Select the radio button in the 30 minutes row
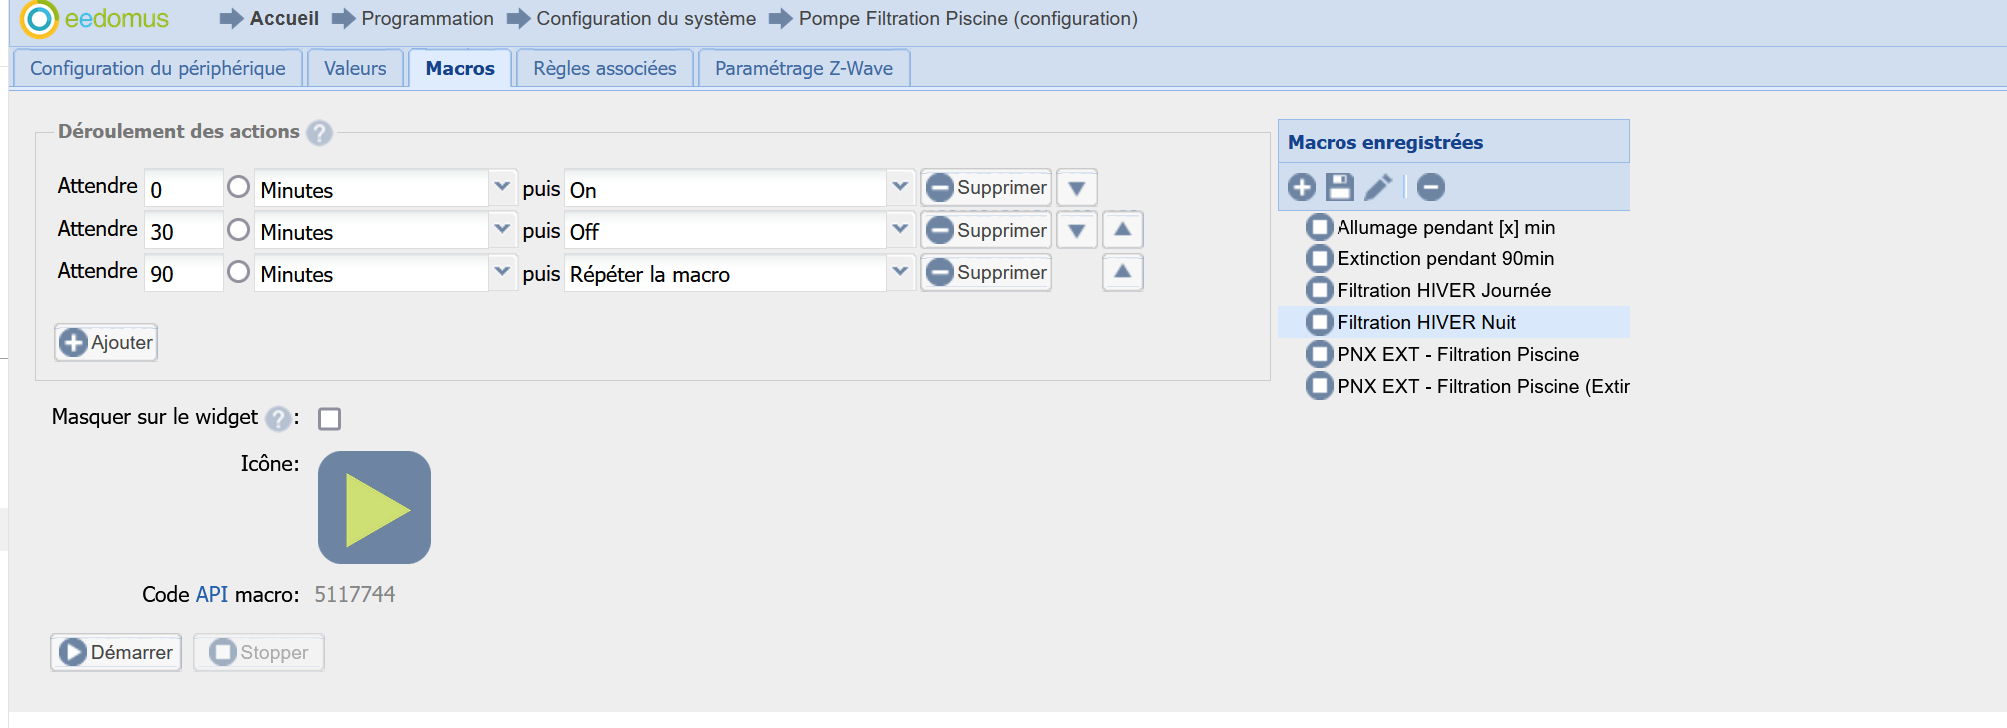The height and width of the screenshot is (728, 2007). pyautogui.click(x=238, y=230)
